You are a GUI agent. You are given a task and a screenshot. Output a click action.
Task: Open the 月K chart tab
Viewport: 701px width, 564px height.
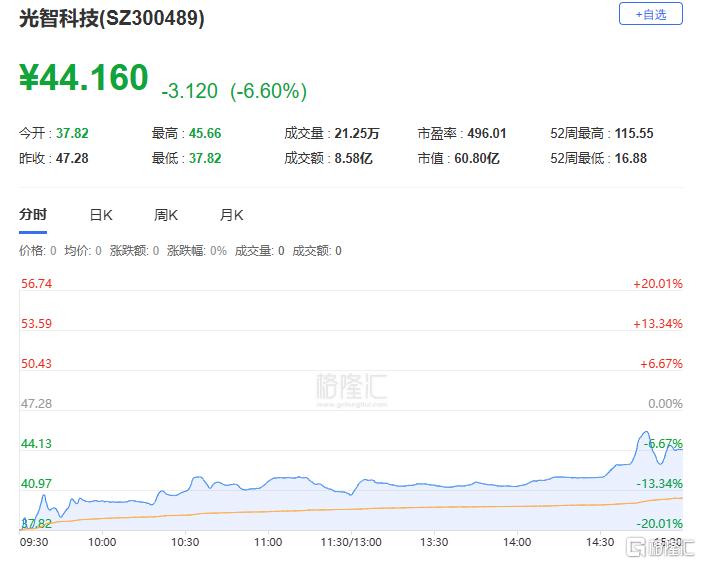coord(231,215)
